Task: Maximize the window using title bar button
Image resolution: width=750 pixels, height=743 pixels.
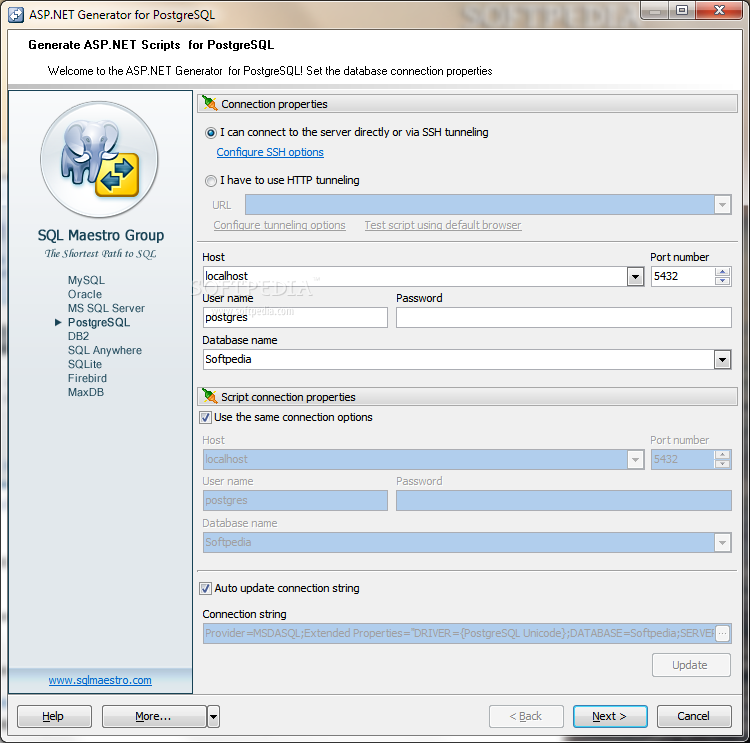Action: pyautogui.click(x=682, y=10)
